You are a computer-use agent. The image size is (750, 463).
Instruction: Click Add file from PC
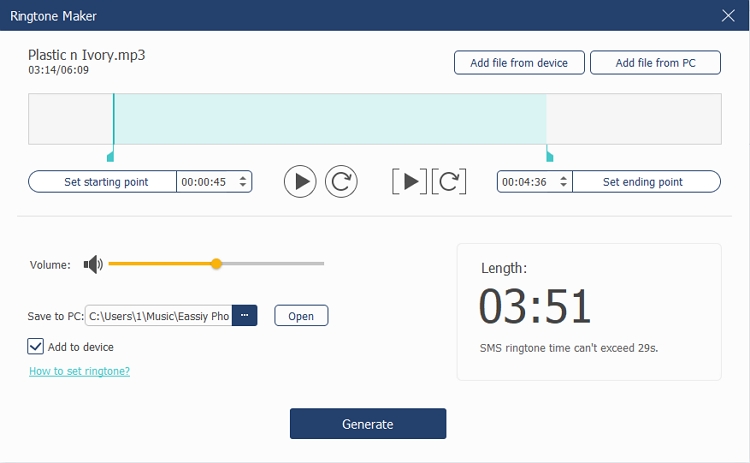point(655,63)
